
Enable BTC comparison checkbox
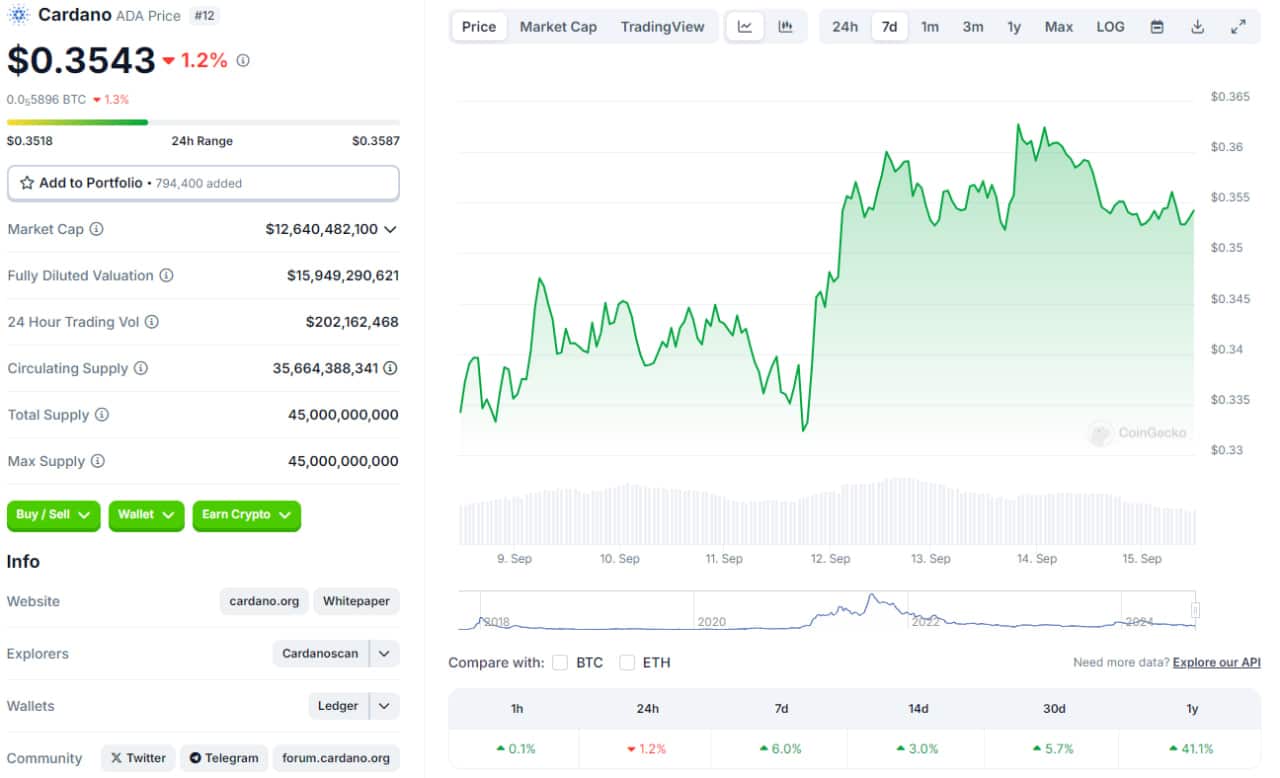pos(560,662)
